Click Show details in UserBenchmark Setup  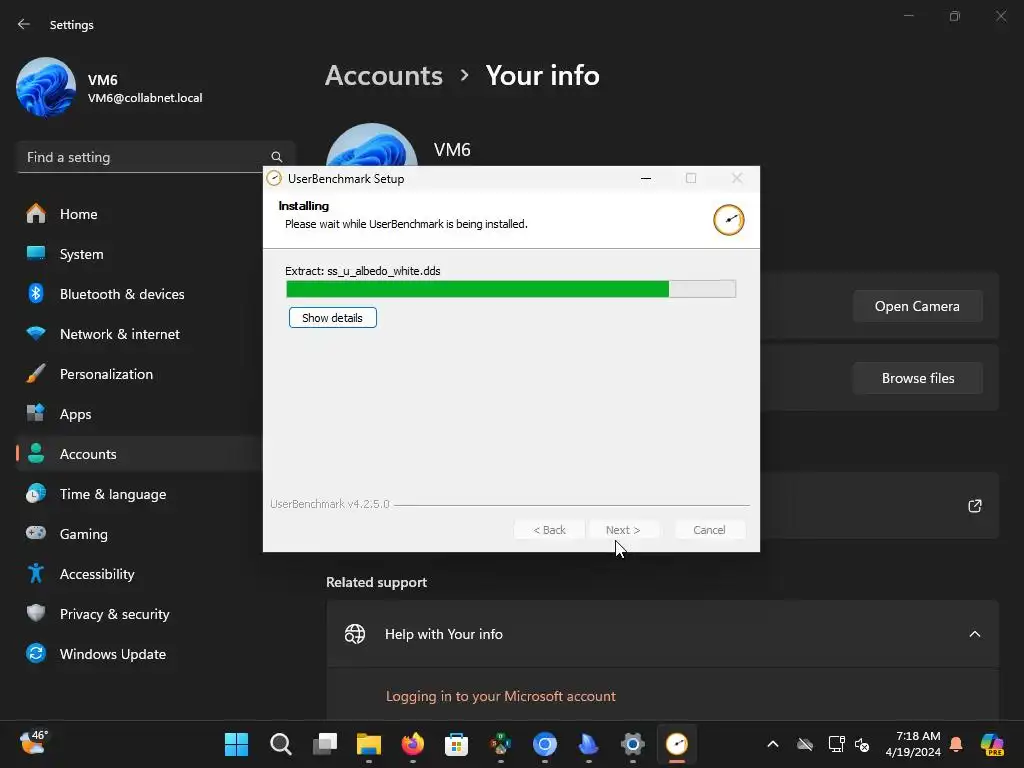[332, 318]
